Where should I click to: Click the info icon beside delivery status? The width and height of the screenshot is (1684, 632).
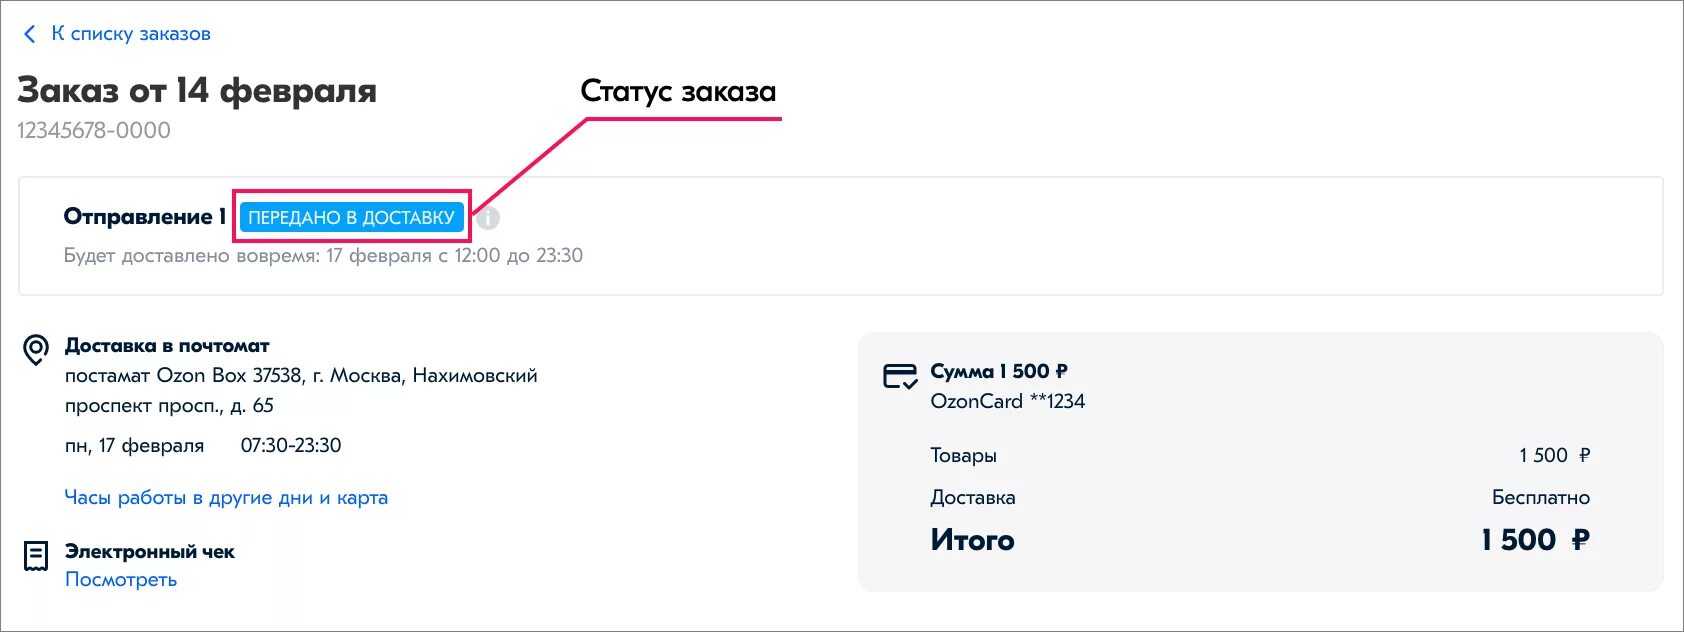point(487,217)
